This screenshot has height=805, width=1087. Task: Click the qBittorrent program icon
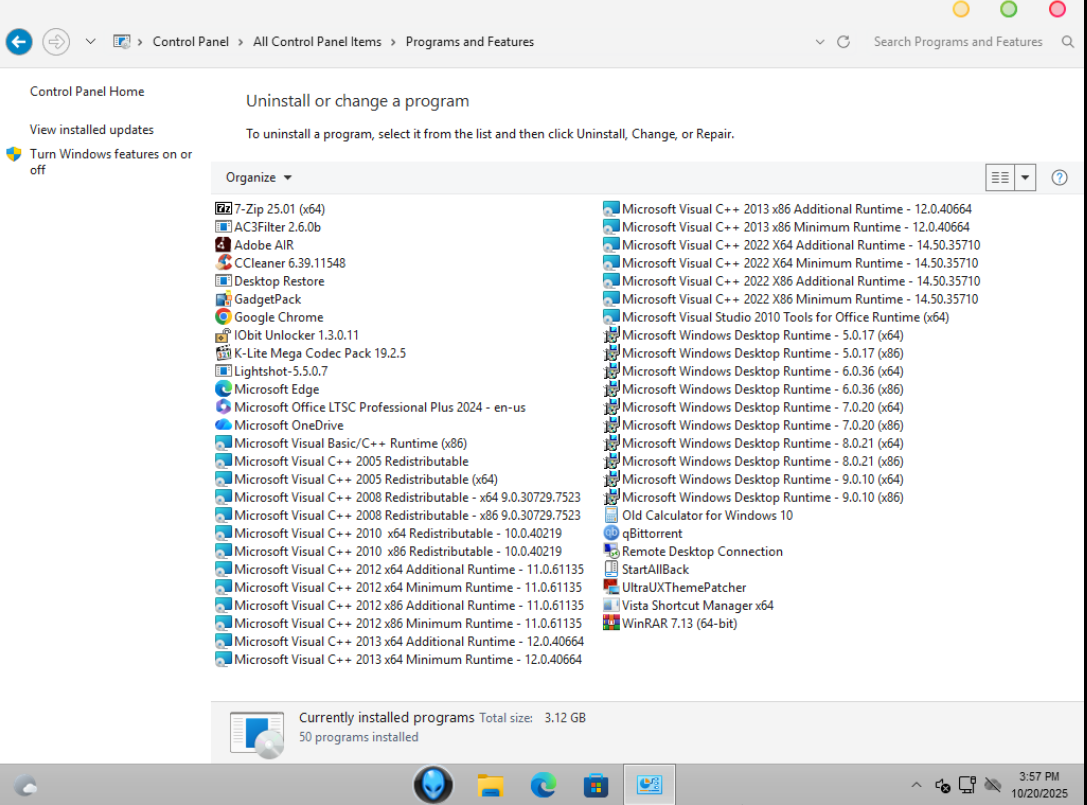click(x=611, y=533)
